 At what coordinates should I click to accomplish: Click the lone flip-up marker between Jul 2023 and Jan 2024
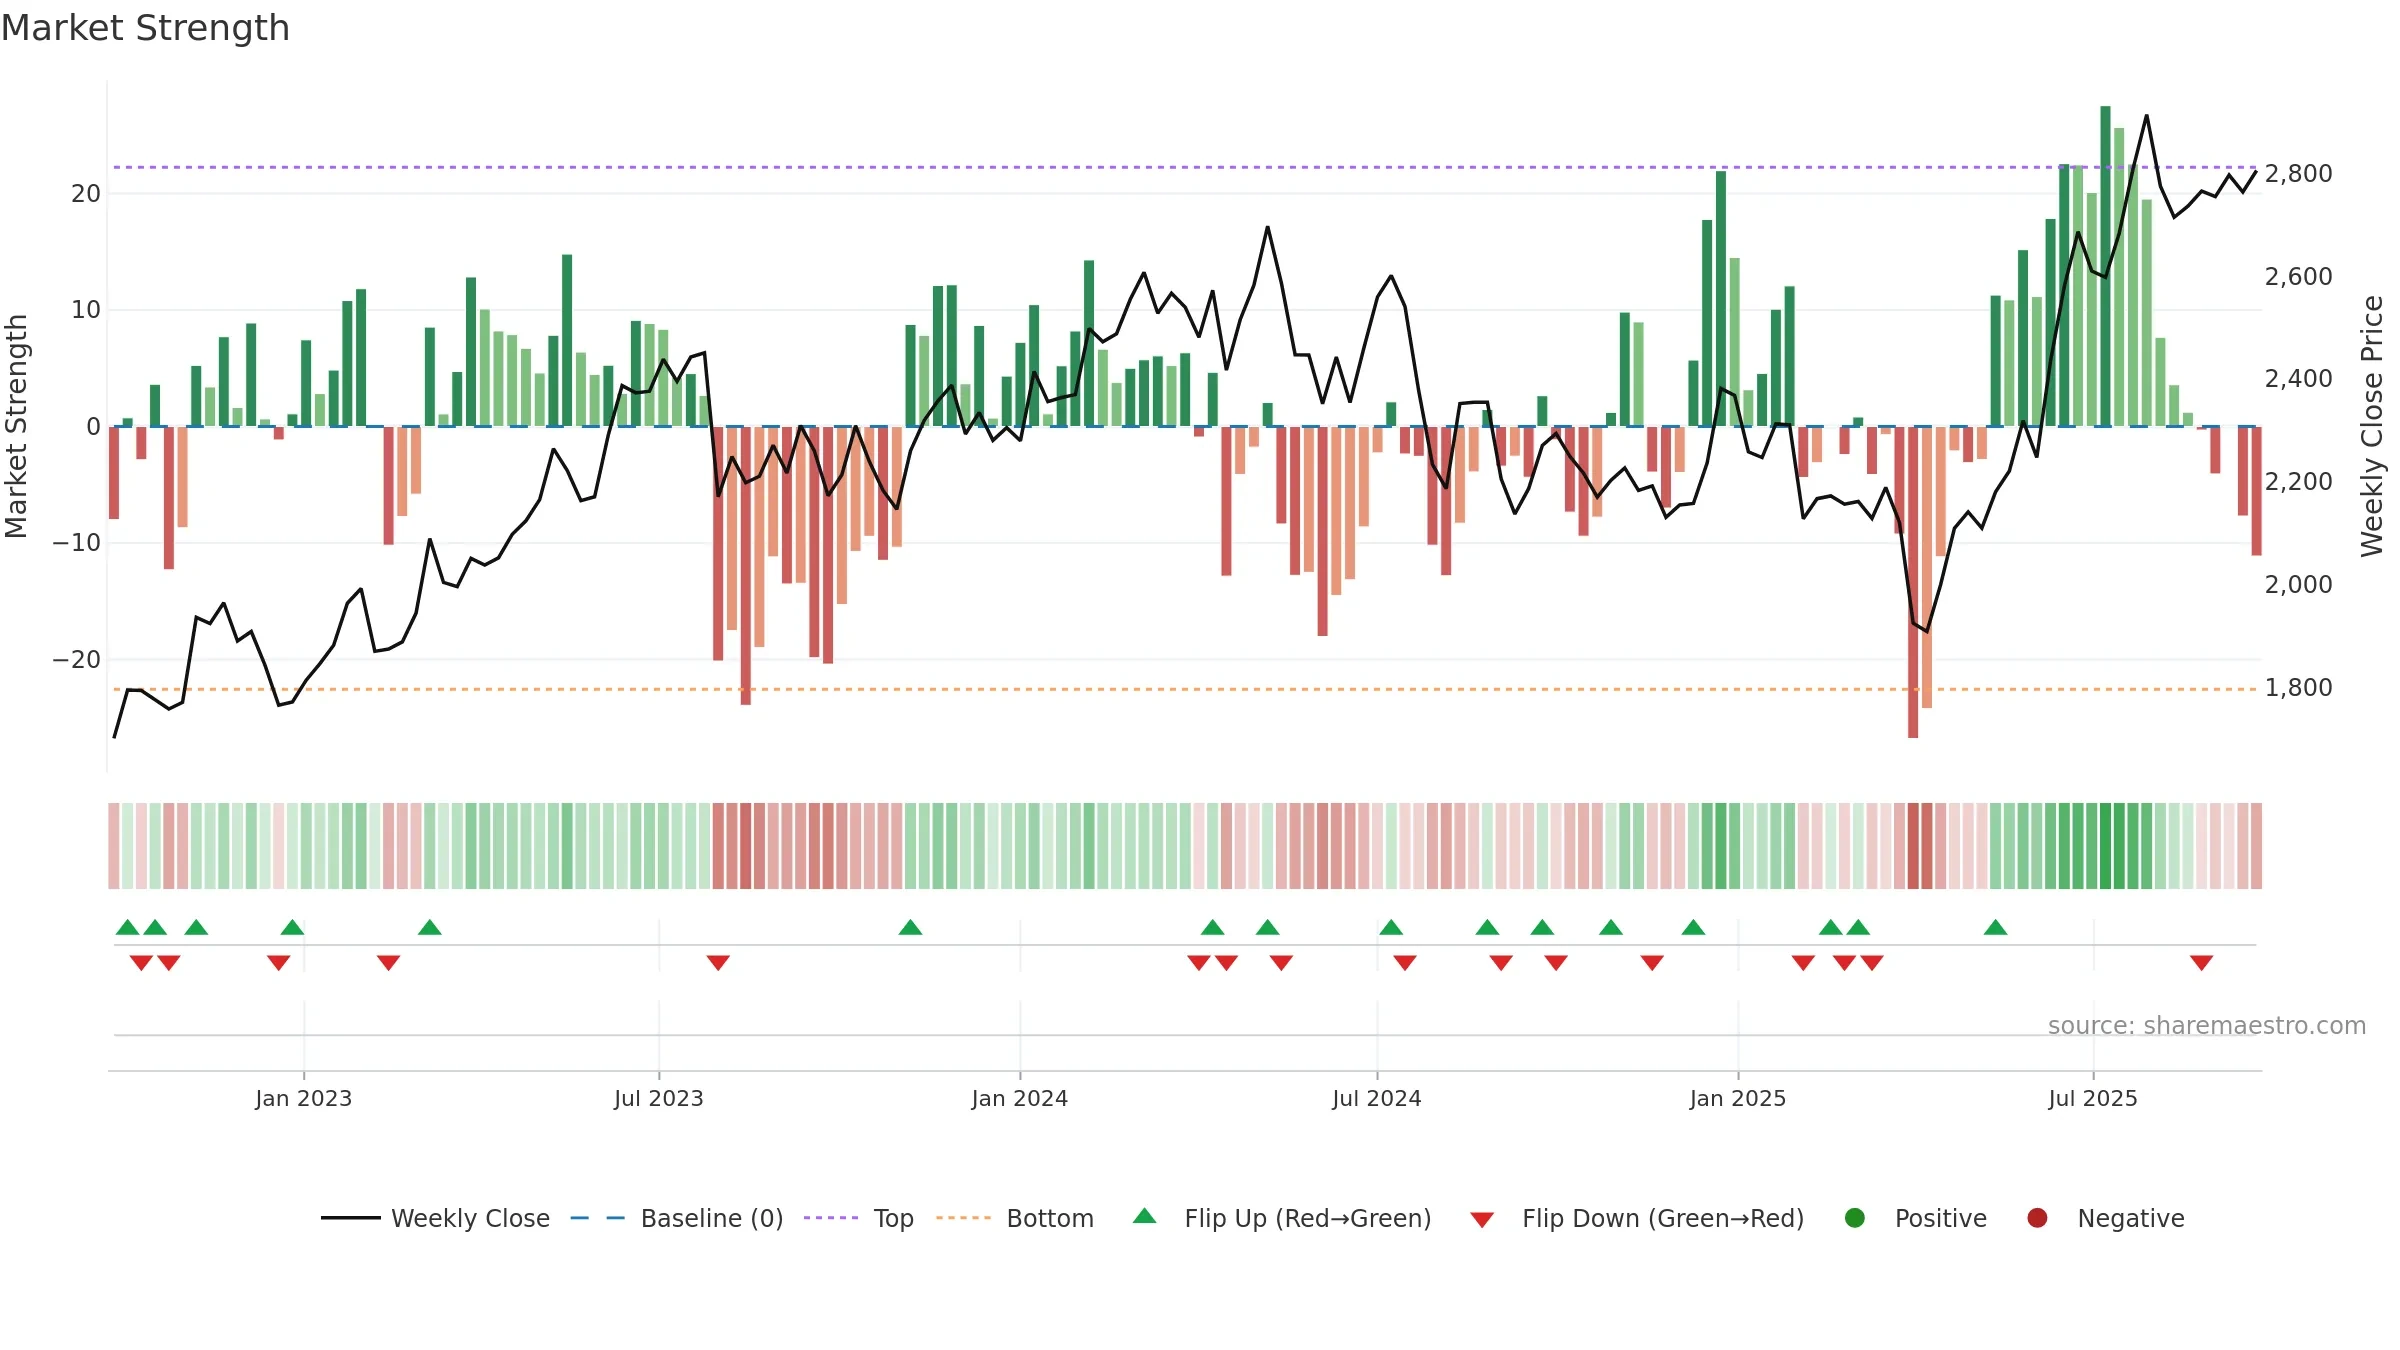pos(910,927)
